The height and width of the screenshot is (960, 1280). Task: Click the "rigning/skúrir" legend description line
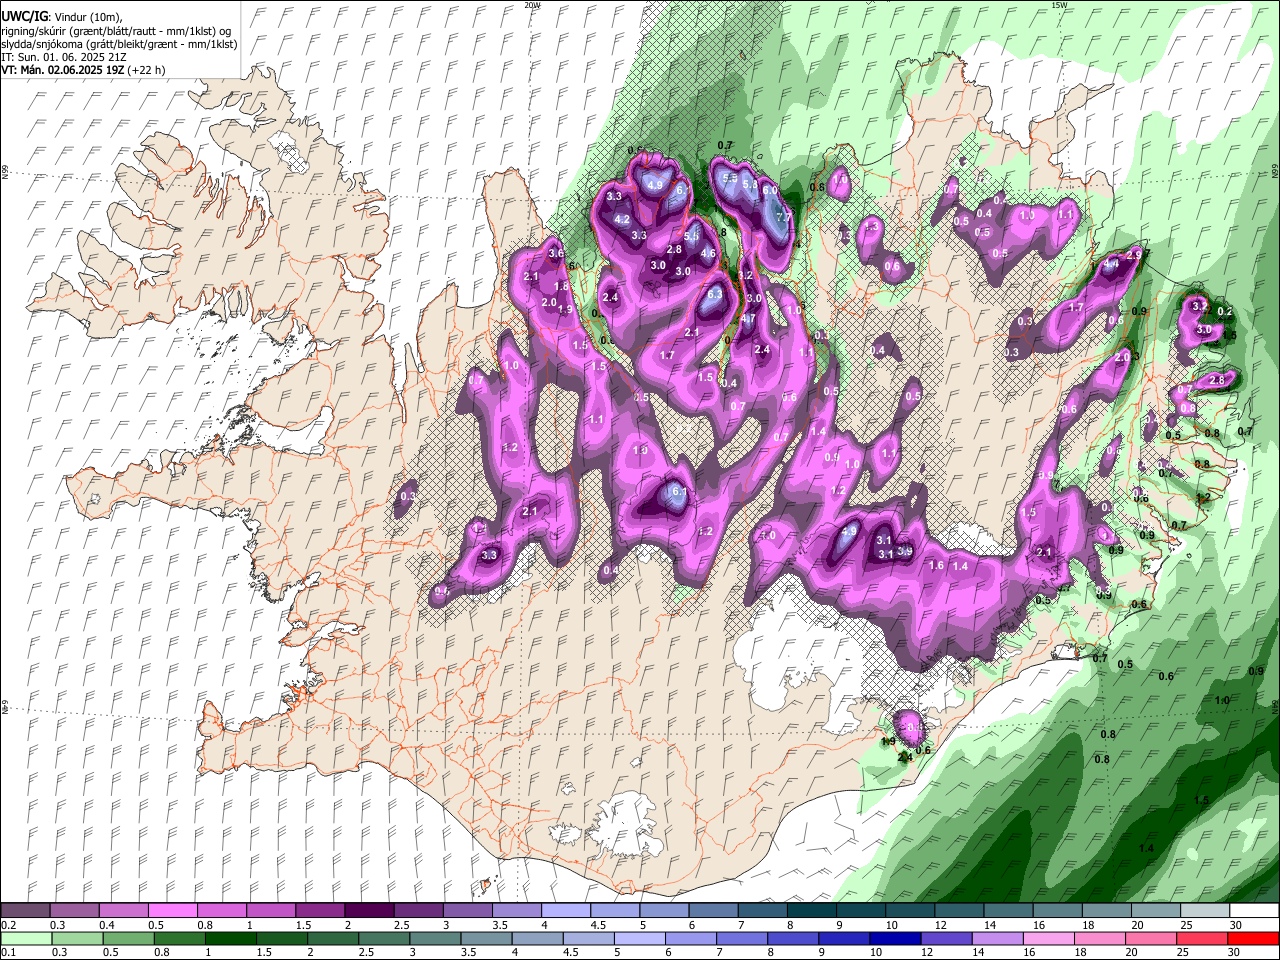pos(118,31)
